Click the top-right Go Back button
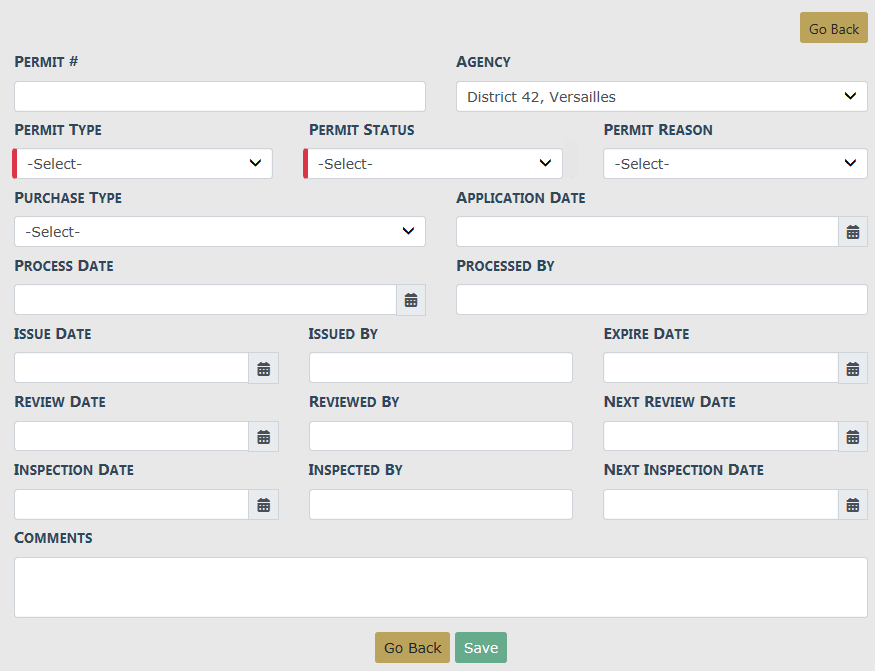 [x=833, y=28]
